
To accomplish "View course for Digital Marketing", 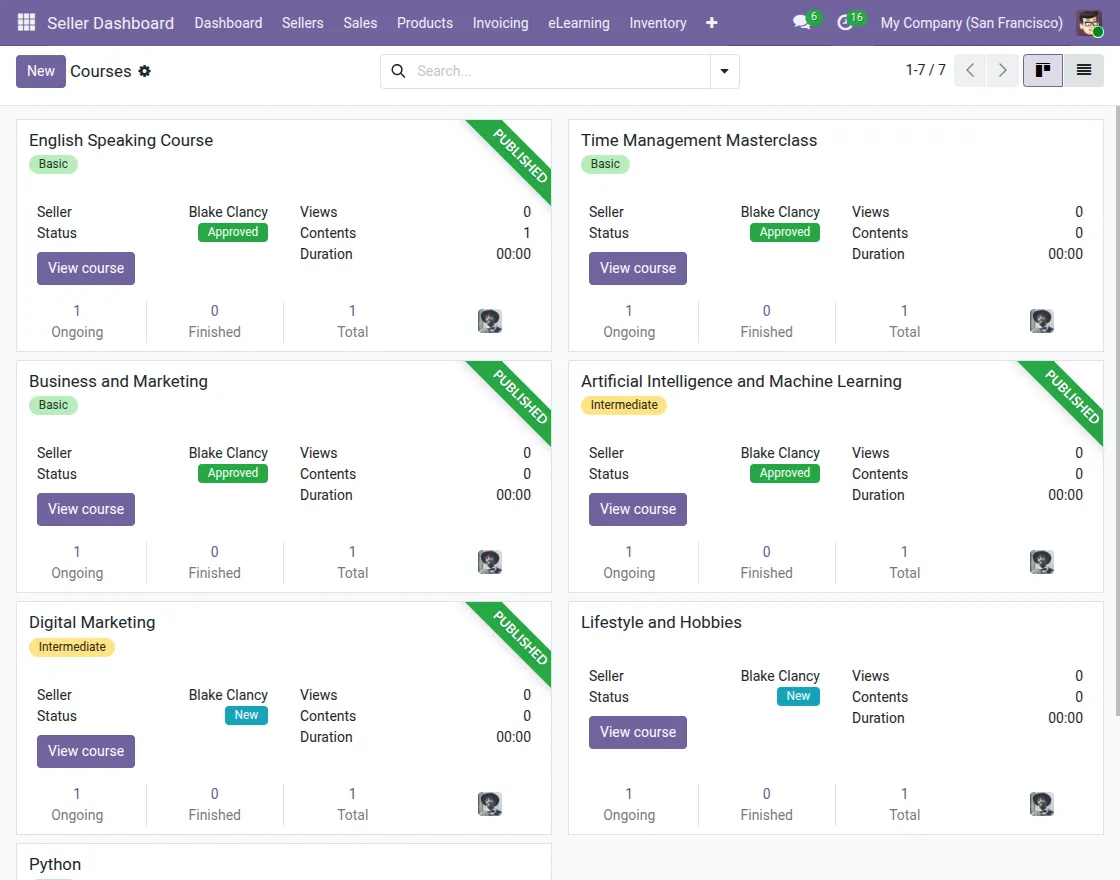I will [x=86, y=751].
